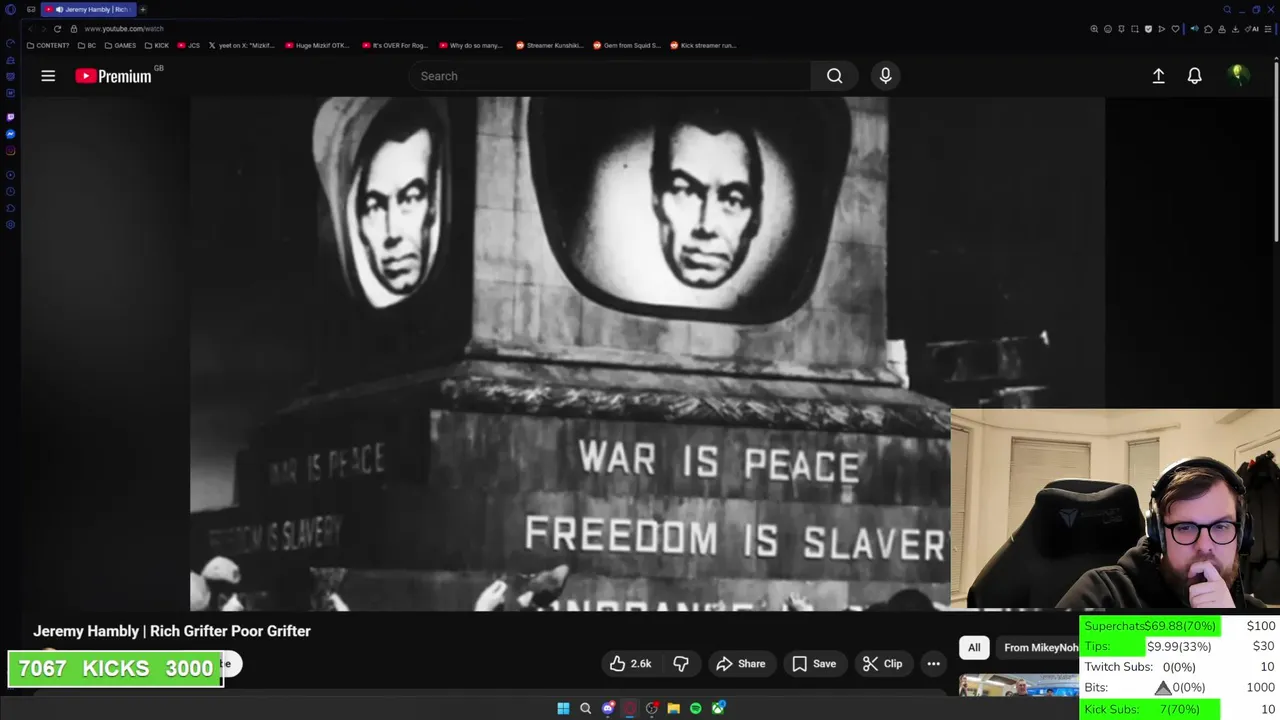1280x720 pixels.
Task: Click the recommended video thumbnail
Action: pos(1019,685)
